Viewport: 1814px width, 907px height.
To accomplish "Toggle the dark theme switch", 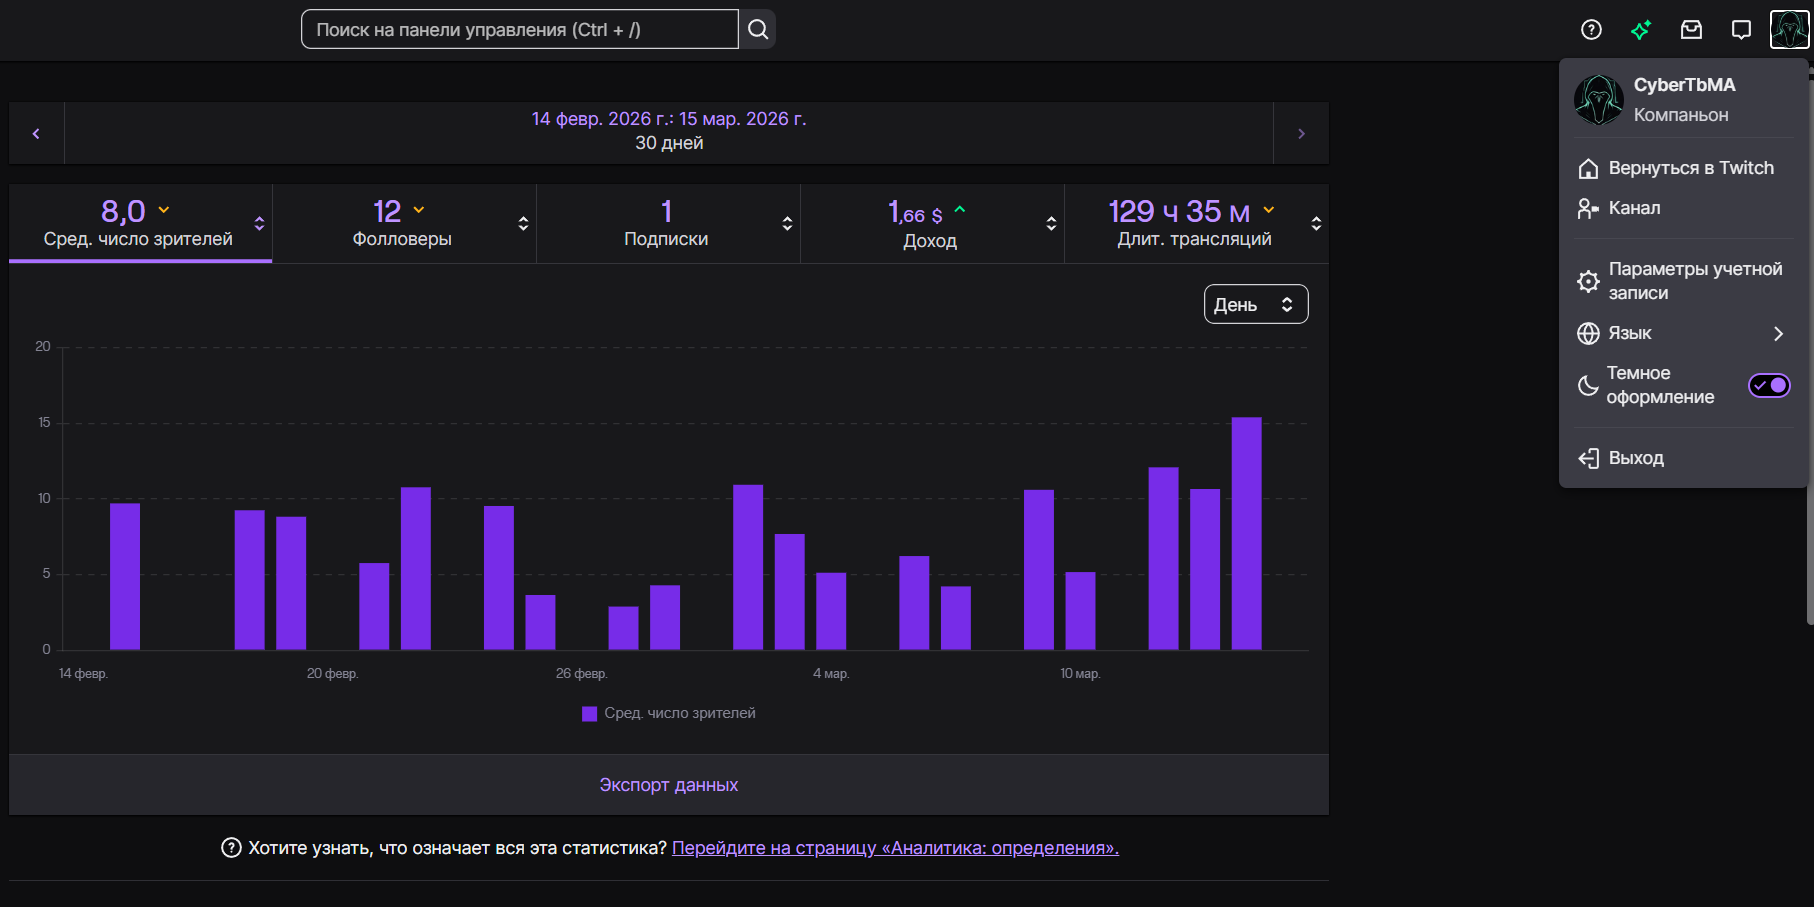I will (1769, 385).
